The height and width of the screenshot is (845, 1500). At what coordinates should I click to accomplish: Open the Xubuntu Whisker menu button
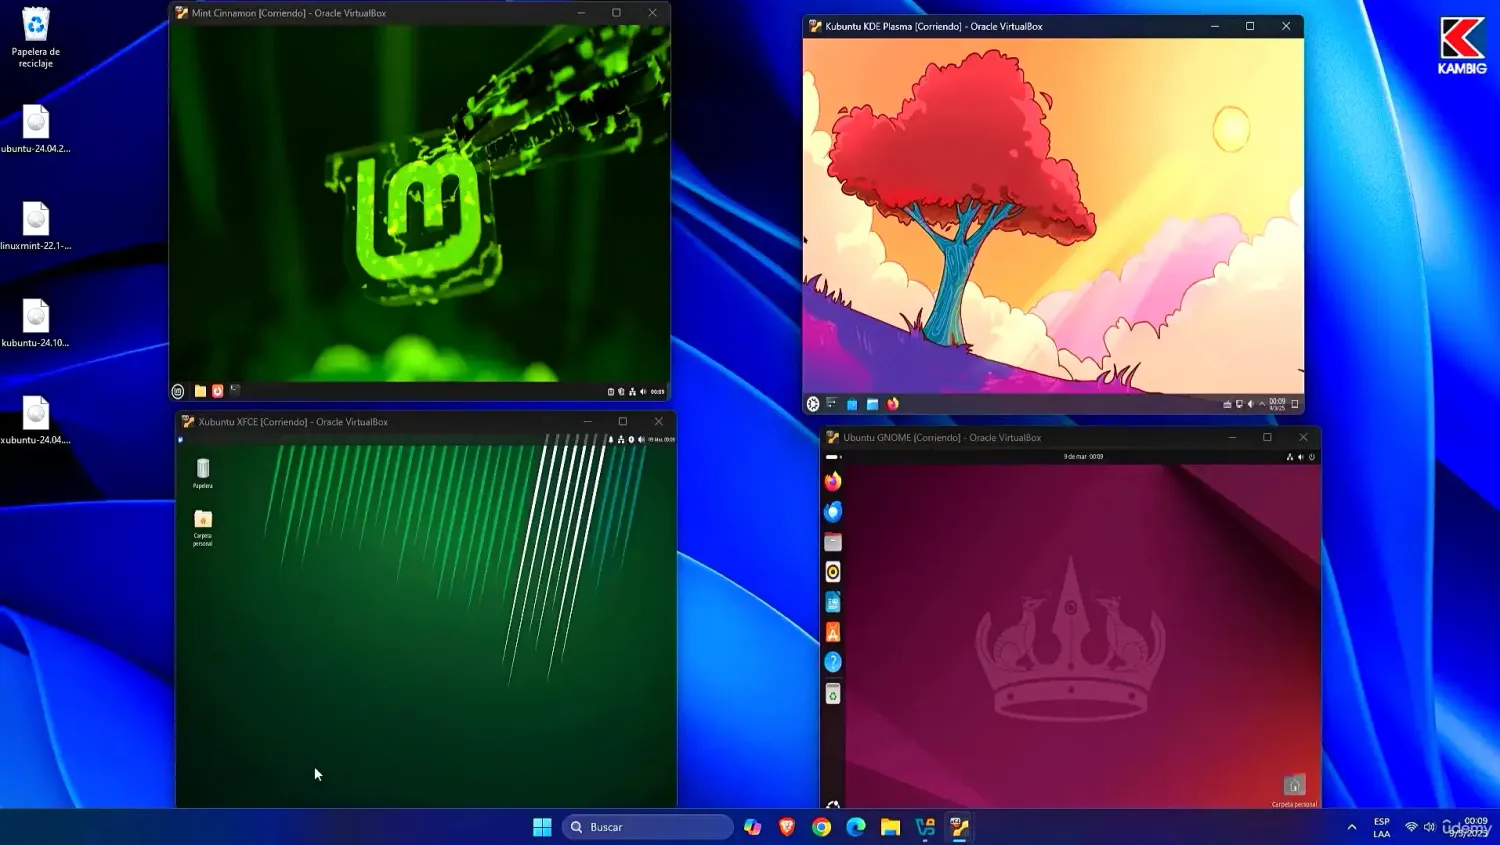(x=181, y=439)
